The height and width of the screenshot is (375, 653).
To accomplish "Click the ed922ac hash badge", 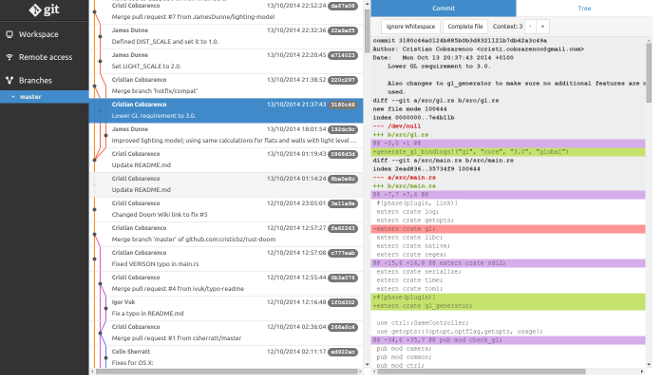I will tap(343, 352).
